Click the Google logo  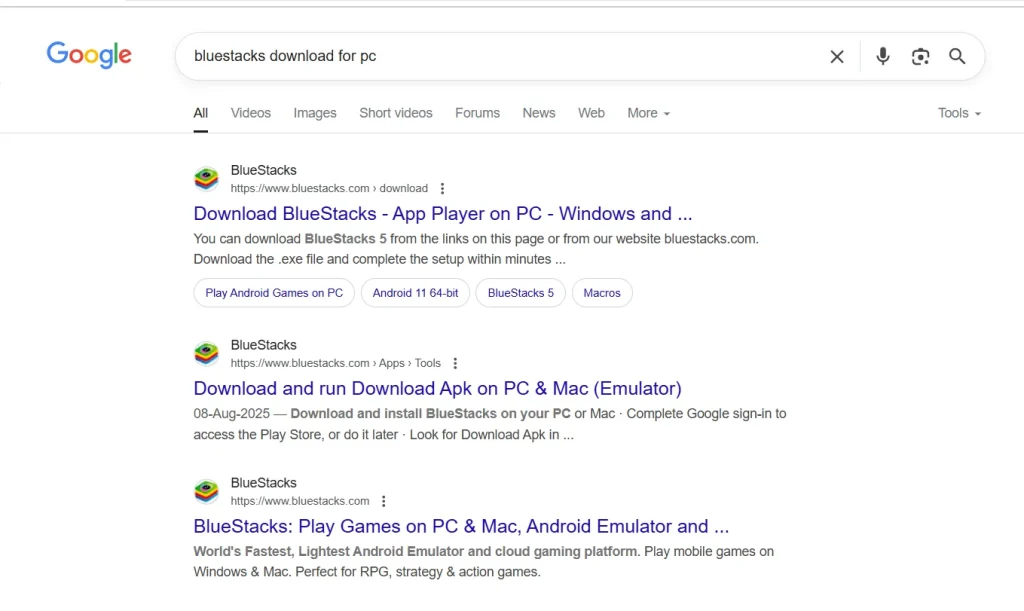pos(88,55)
